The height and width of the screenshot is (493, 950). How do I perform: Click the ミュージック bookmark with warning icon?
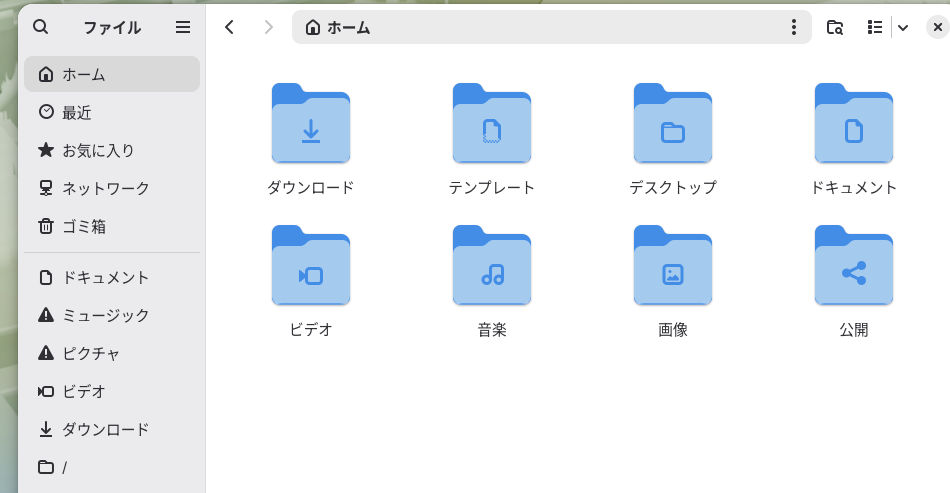[112, 315]
